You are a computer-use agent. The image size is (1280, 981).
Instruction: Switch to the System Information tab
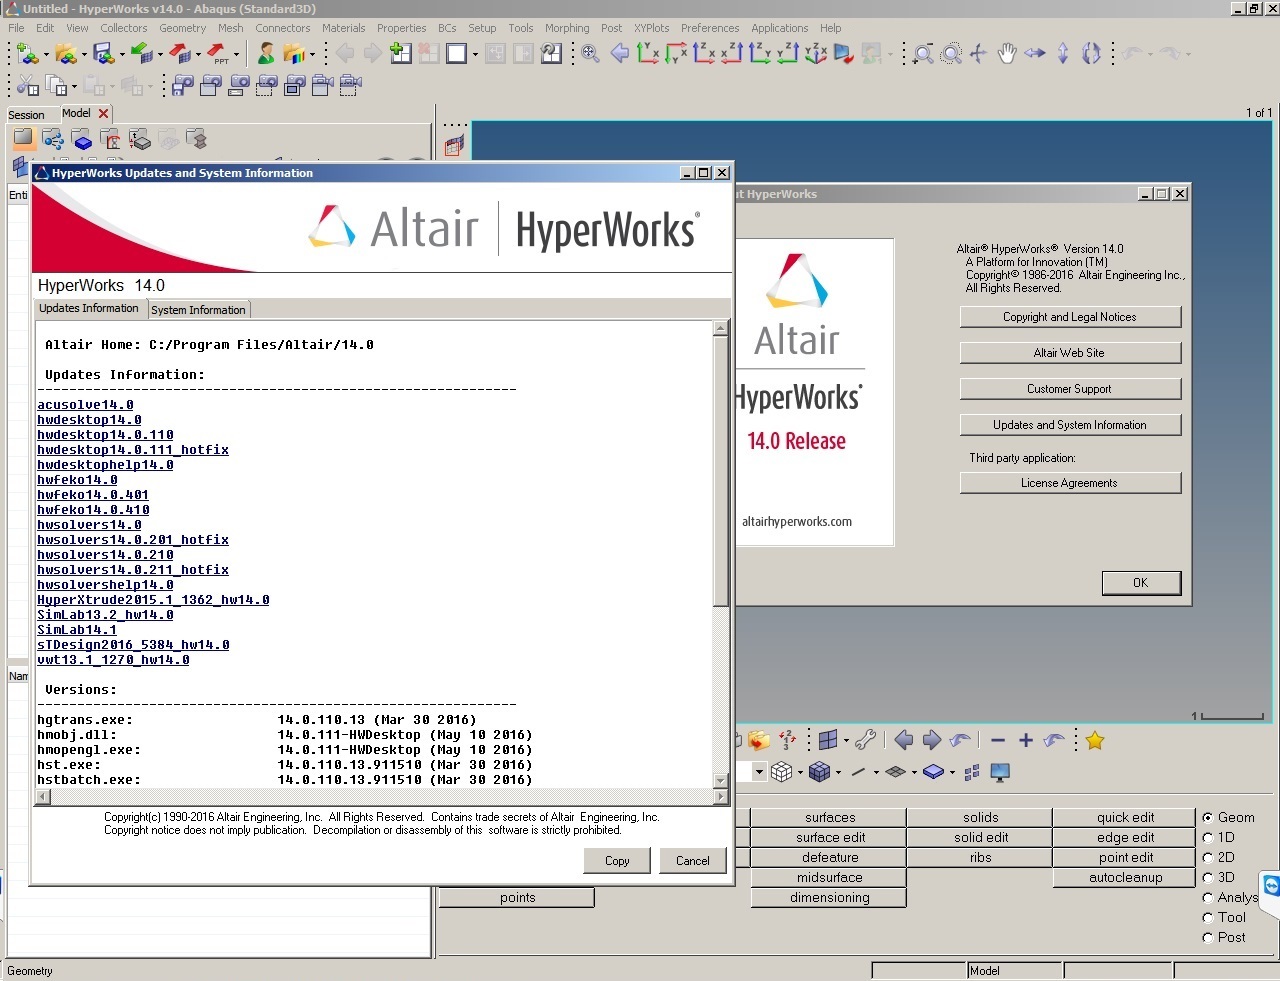[198, 310]
